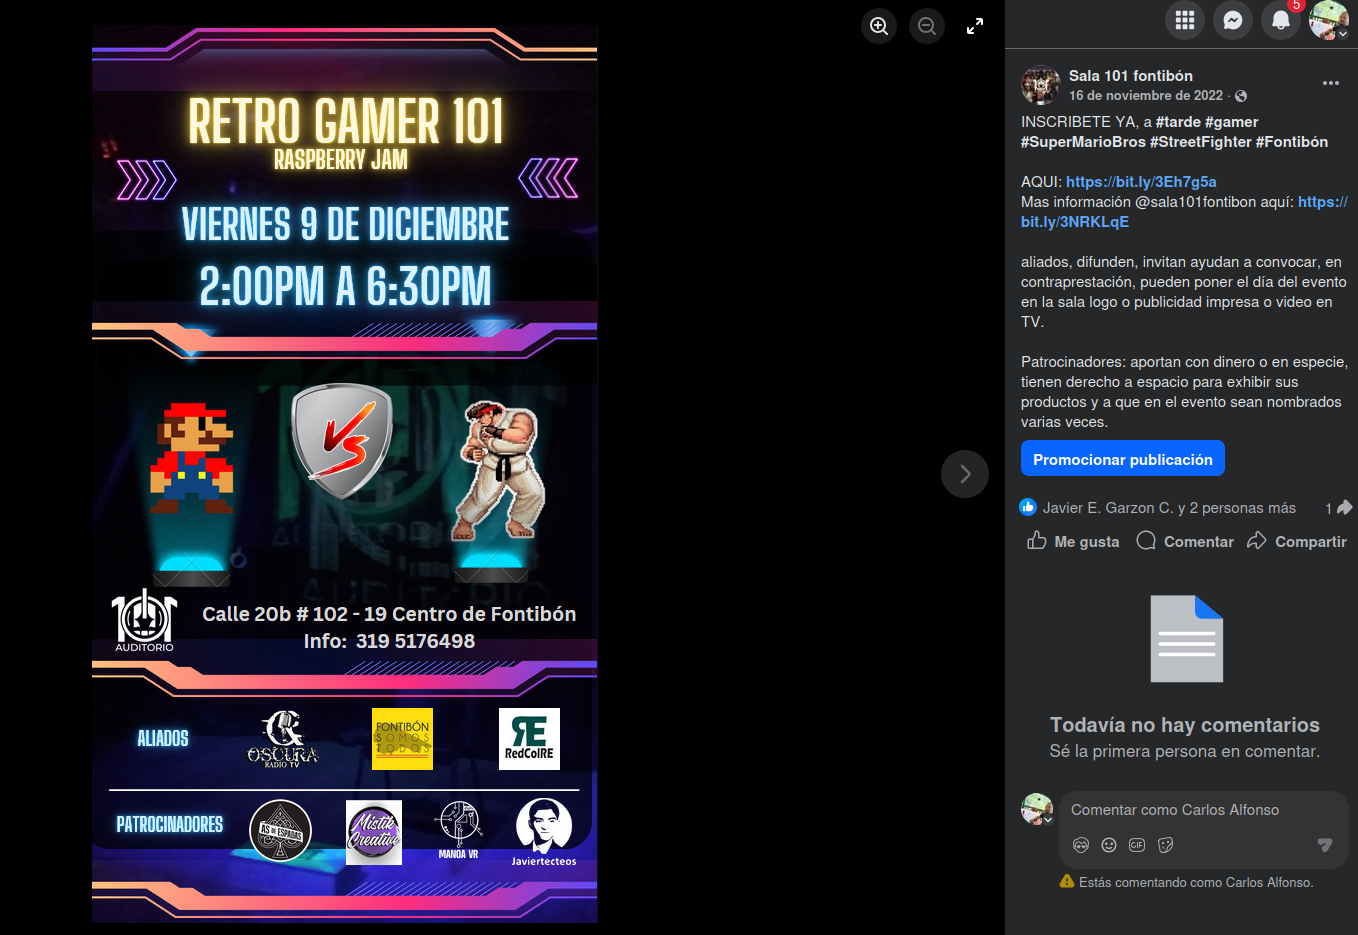Open account profile menu
The image size is (1358, 935).
pyautogui.click(x=1329, y=20)
